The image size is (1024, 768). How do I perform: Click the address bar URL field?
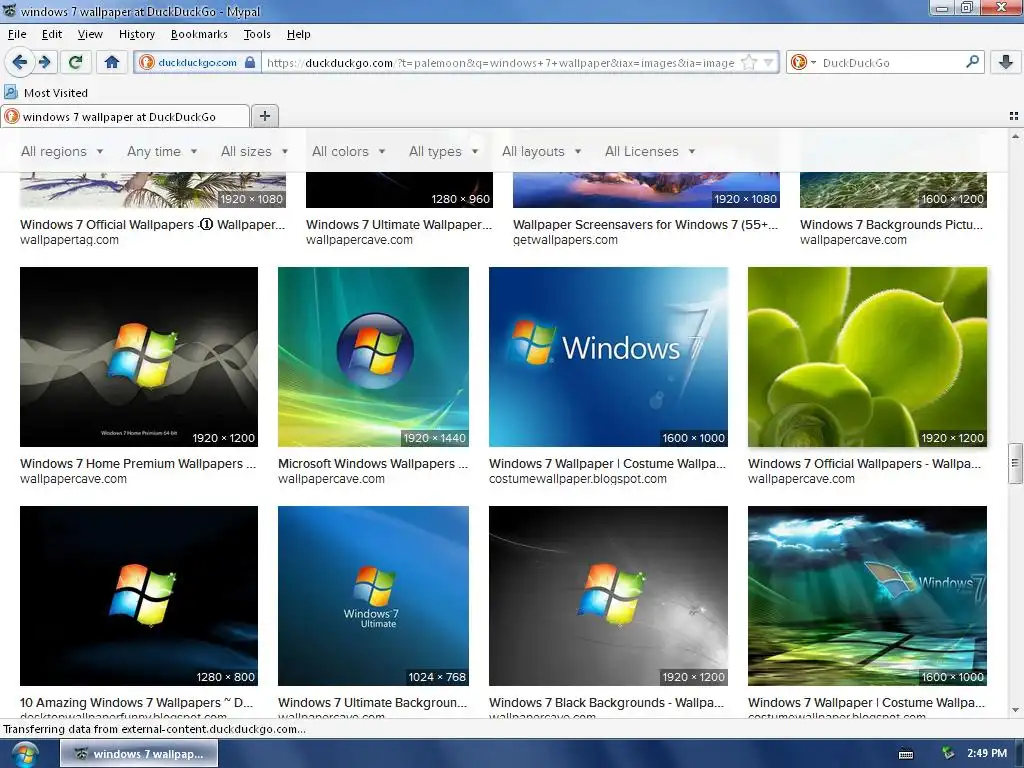(x=501, y=63)
